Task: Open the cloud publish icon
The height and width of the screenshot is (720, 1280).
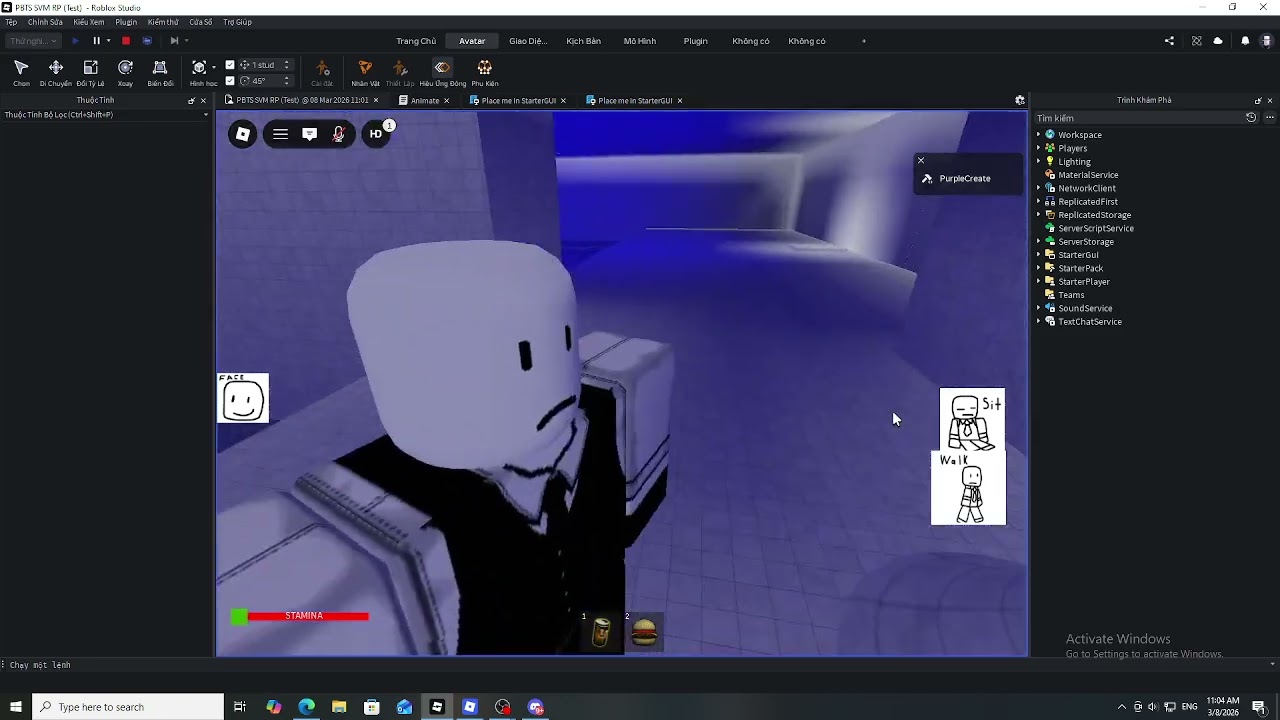Action: 1218,41
